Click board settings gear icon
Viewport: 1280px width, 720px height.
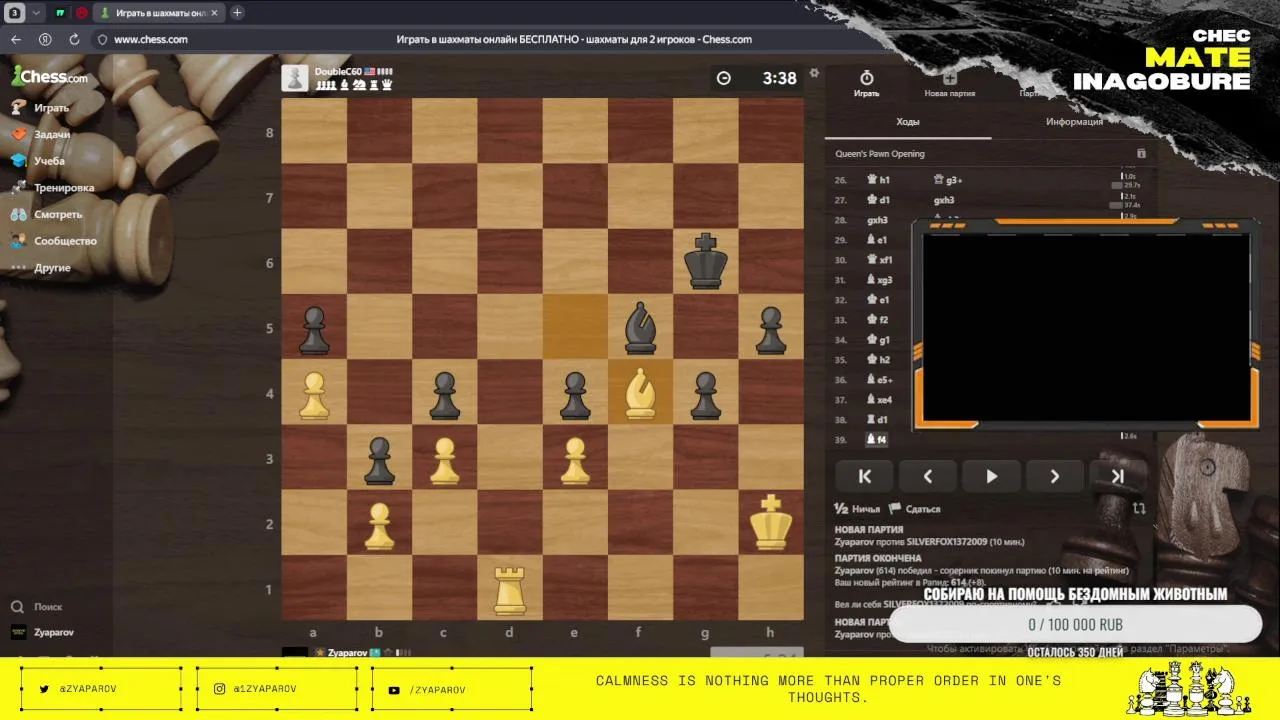tap(814, 73)
